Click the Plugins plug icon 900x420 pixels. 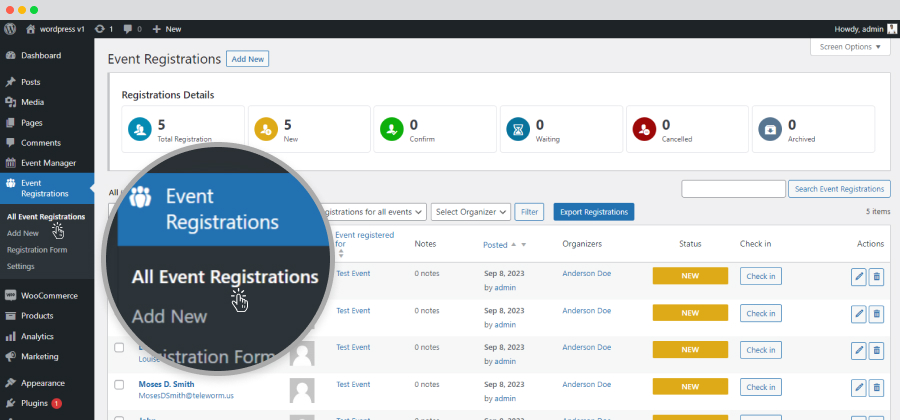click(x=10, y=403)
